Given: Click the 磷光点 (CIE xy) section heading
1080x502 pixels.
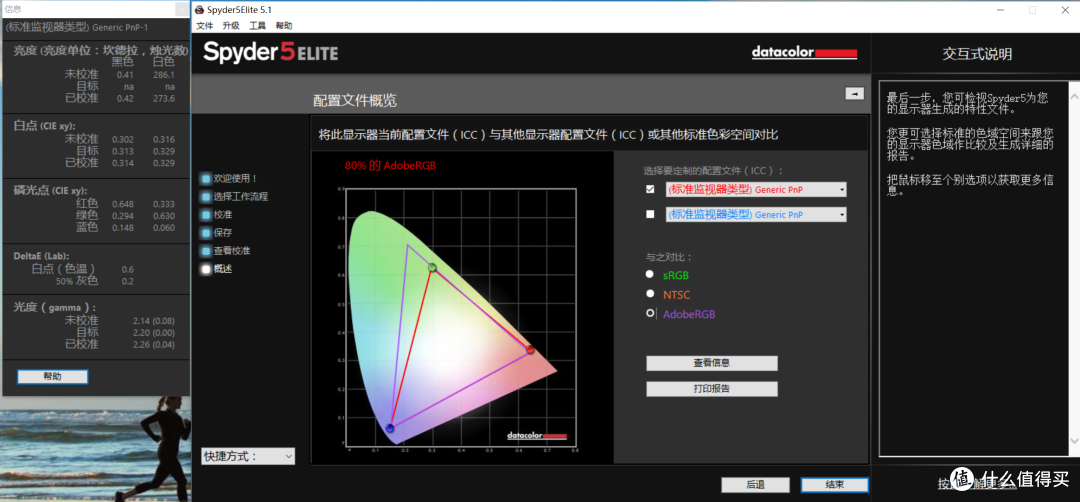Looking at the screenshot, I should click(x=50, y=191).
